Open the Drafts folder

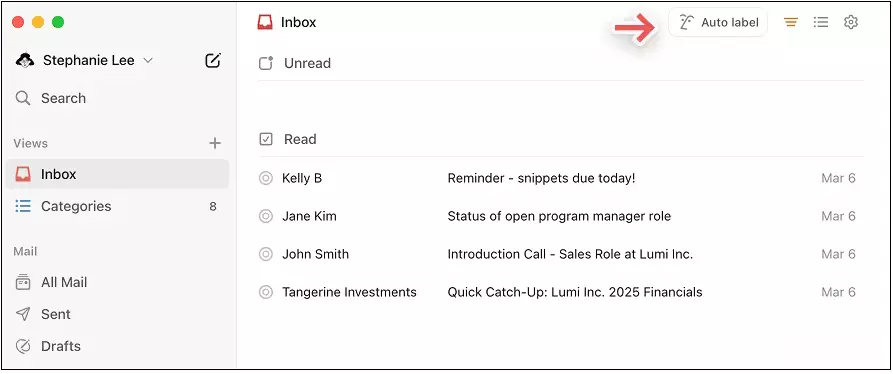click(x=117, y=346)
